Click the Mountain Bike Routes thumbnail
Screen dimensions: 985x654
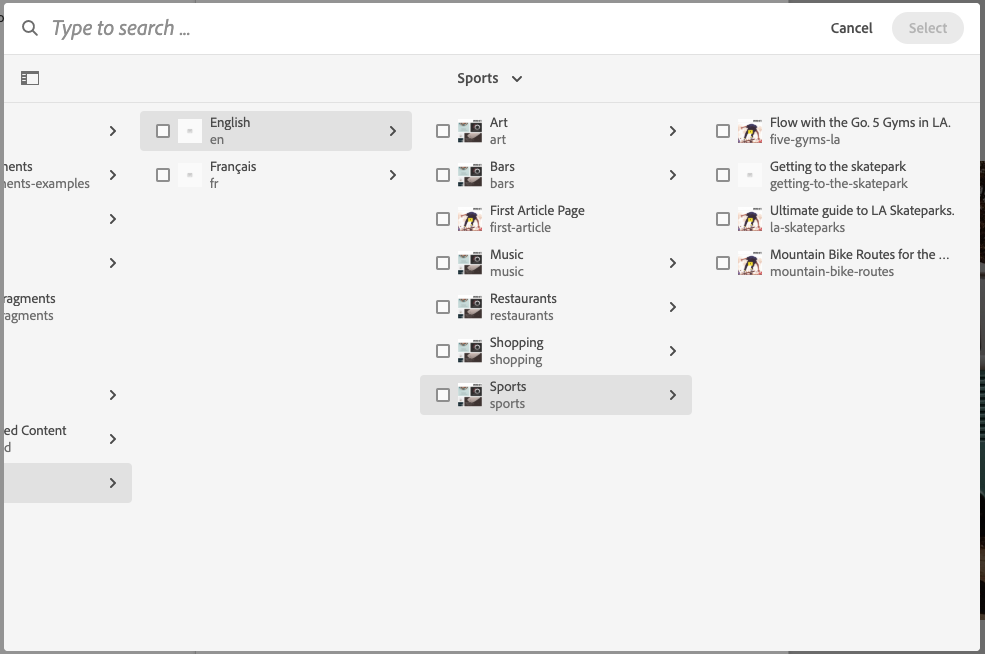[750, 263]
